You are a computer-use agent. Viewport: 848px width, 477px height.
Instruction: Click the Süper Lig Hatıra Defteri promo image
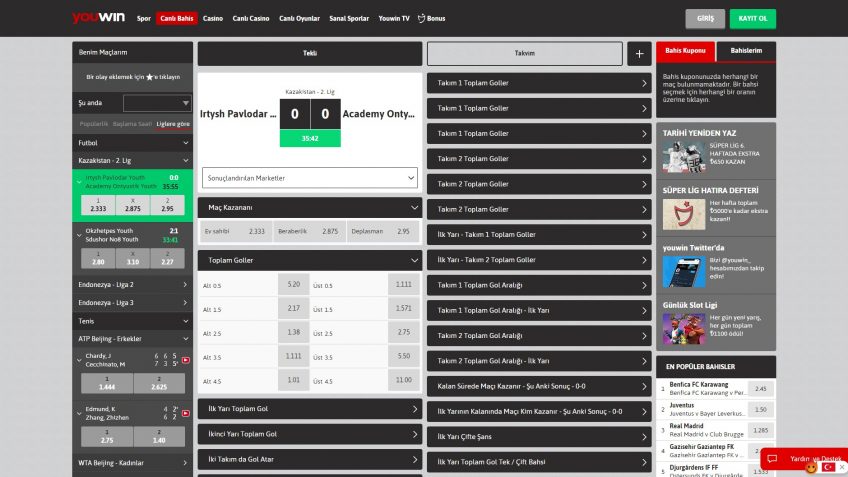pyautogui.click(x=682, y=212)
